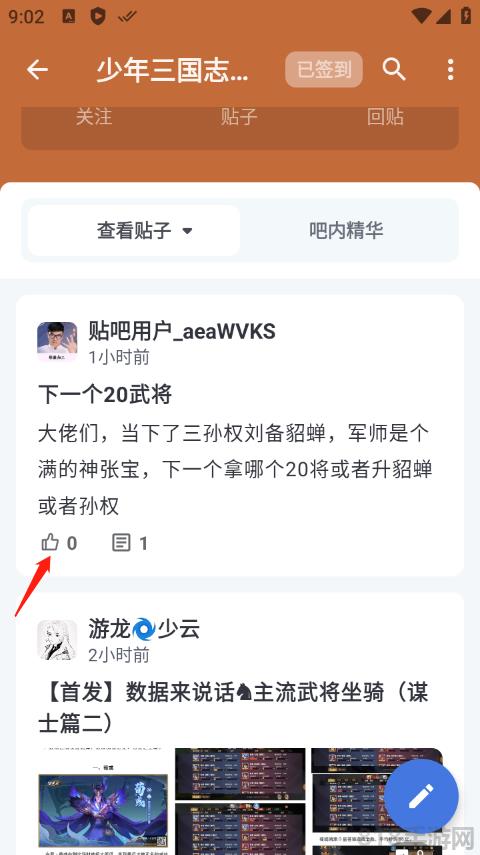Toggle the 已签到 sign-in button
This screenshot has height=855, width=480.
click(x=324, y=70)
